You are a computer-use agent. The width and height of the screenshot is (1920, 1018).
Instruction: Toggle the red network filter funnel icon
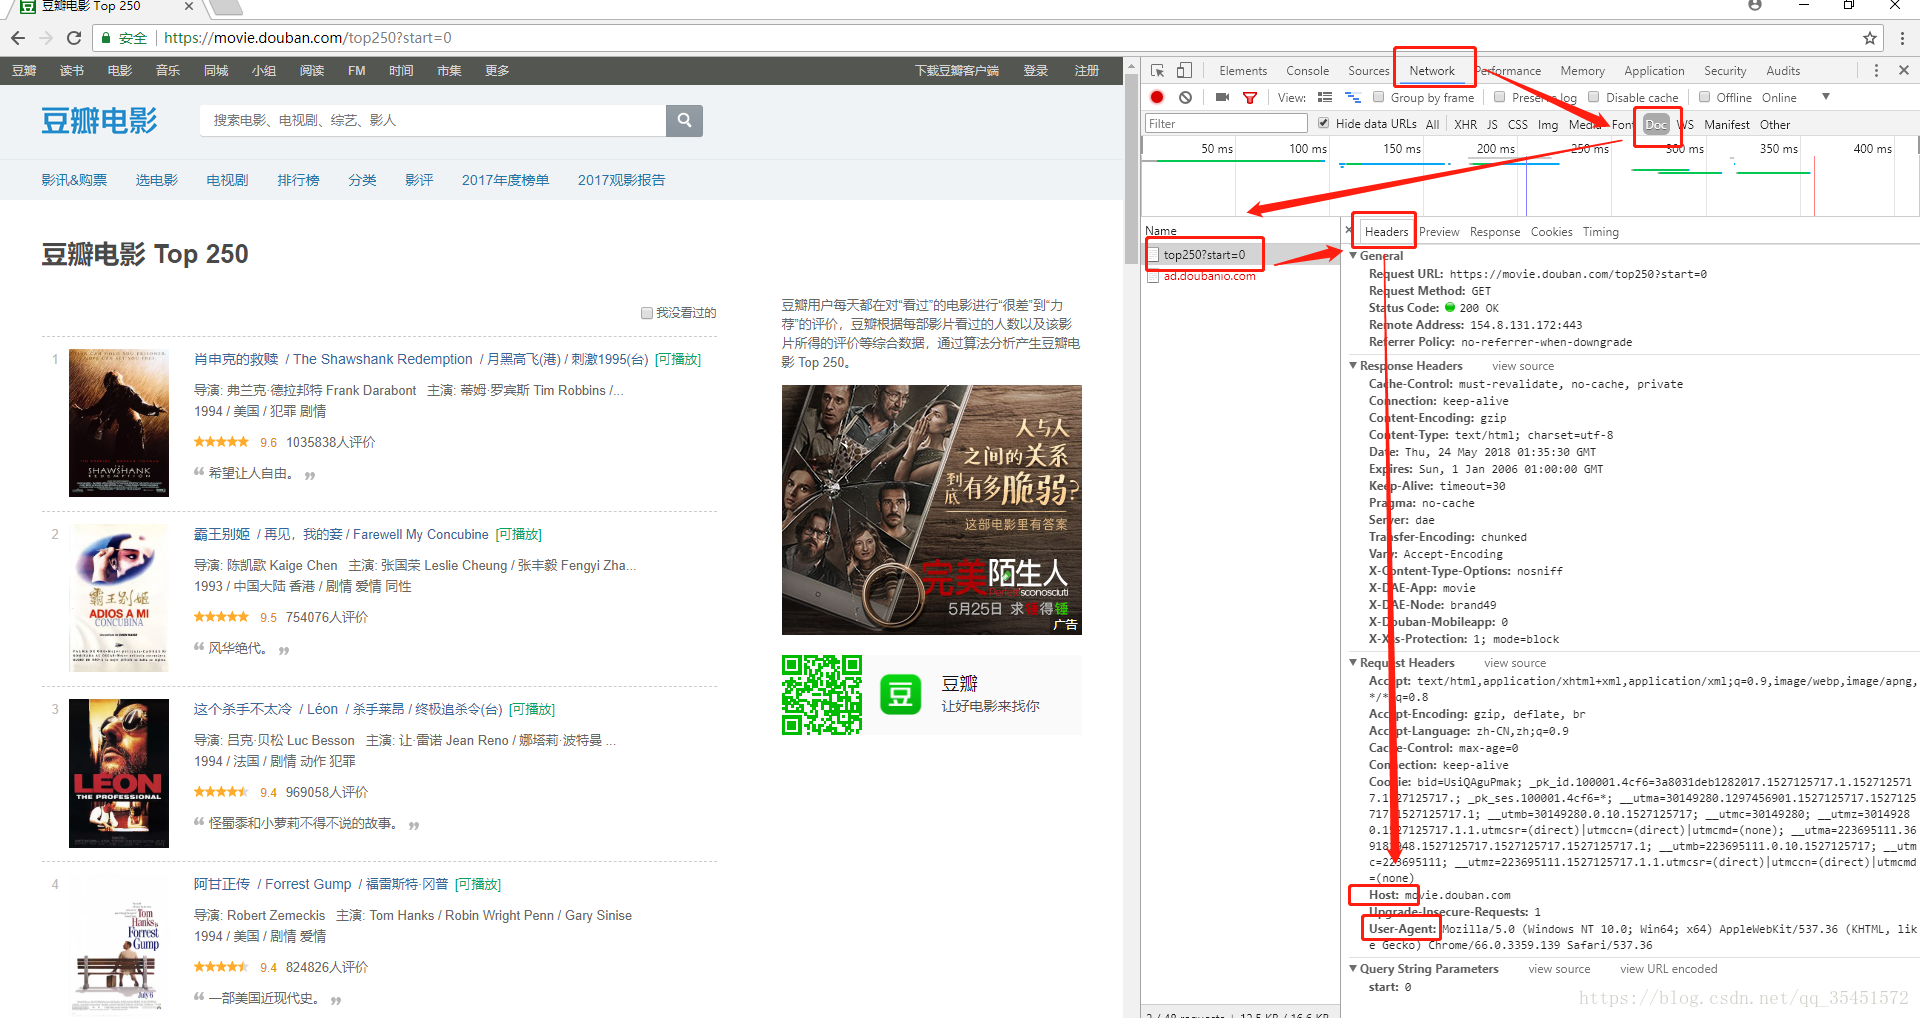(x=1250, y=97)
